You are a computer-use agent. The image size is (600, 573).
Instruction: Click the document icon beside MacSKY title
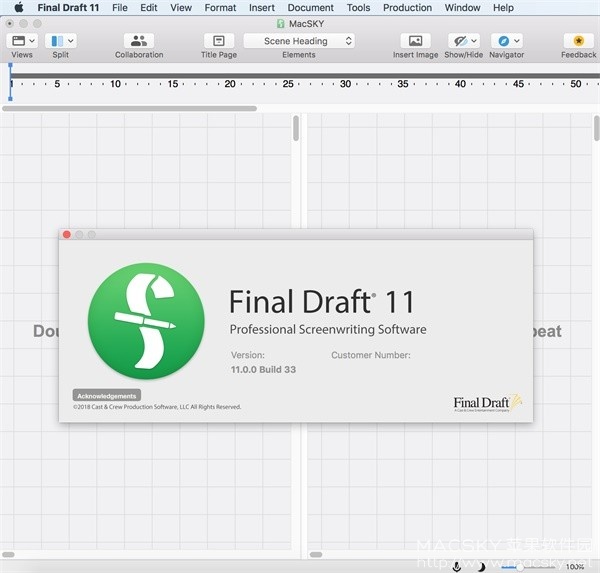(x=280, y=24)
